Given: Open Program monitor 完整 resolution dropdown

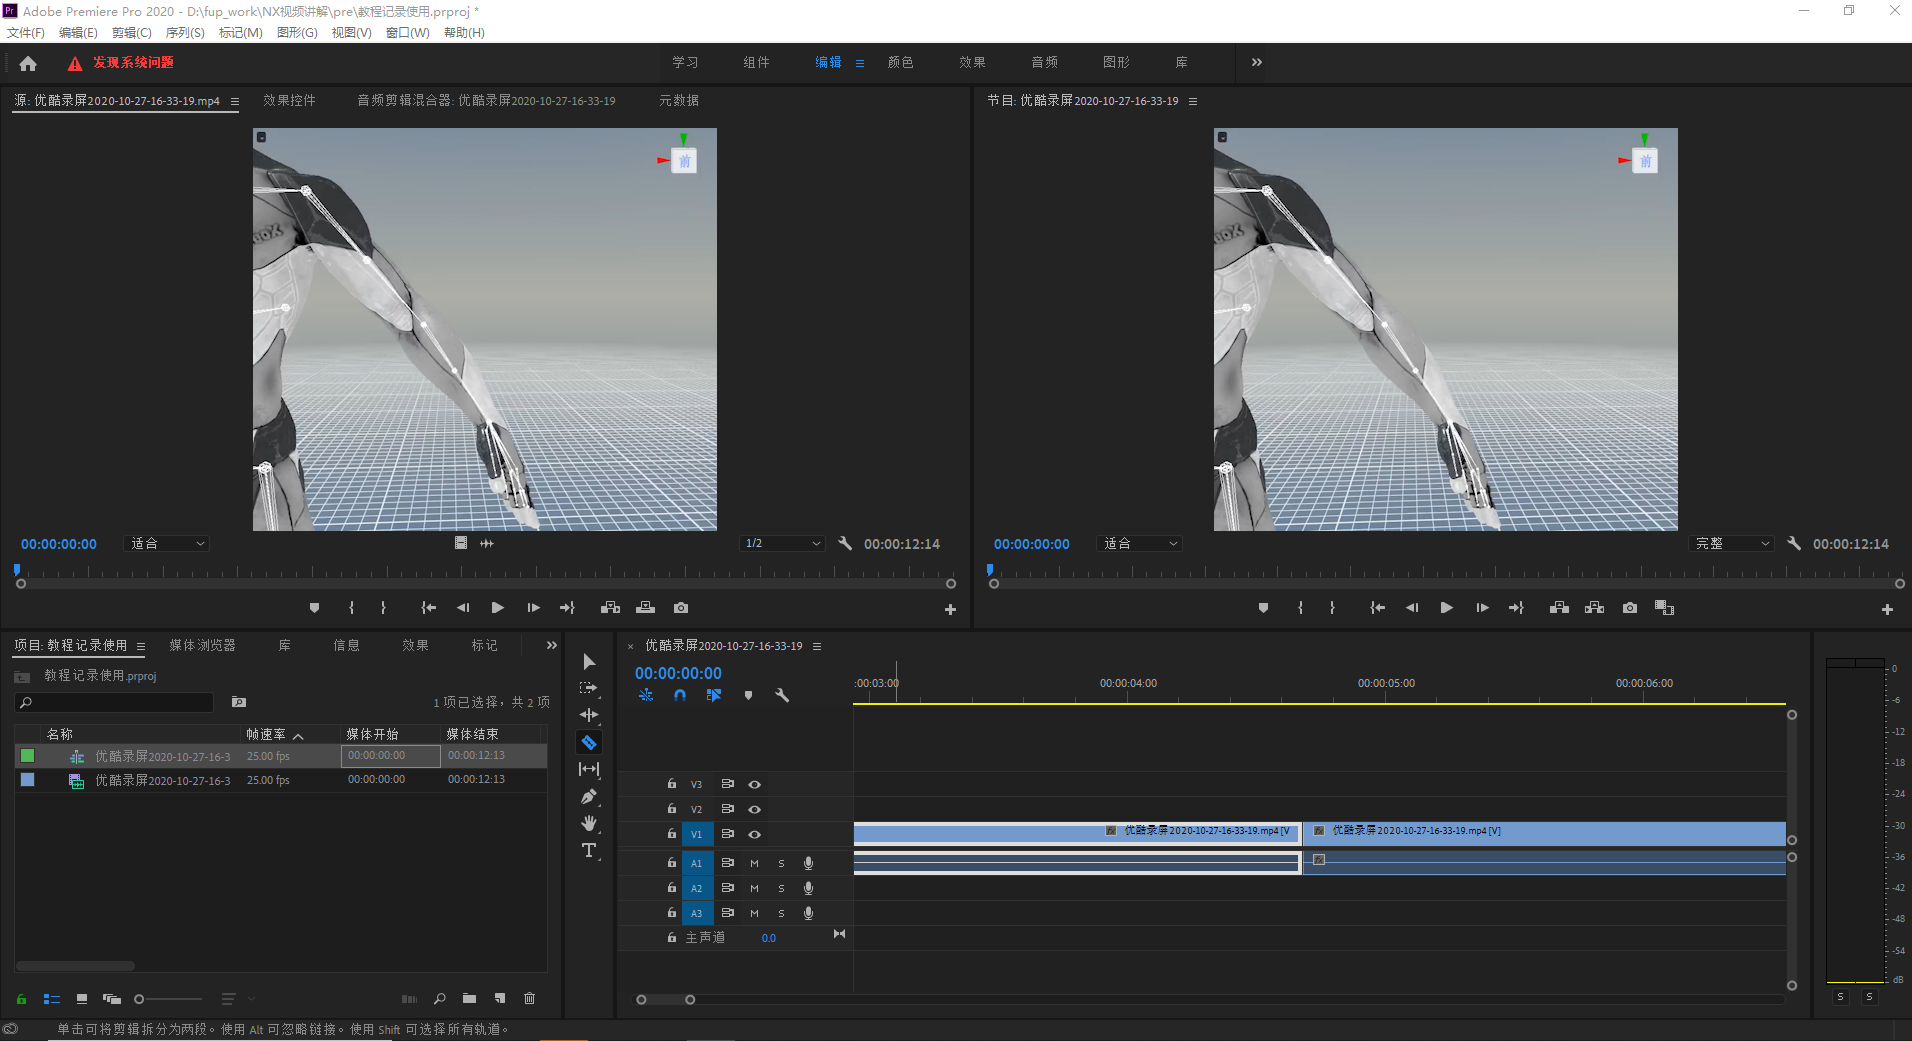Looking at the screenshot, I should coord(1731,543).
